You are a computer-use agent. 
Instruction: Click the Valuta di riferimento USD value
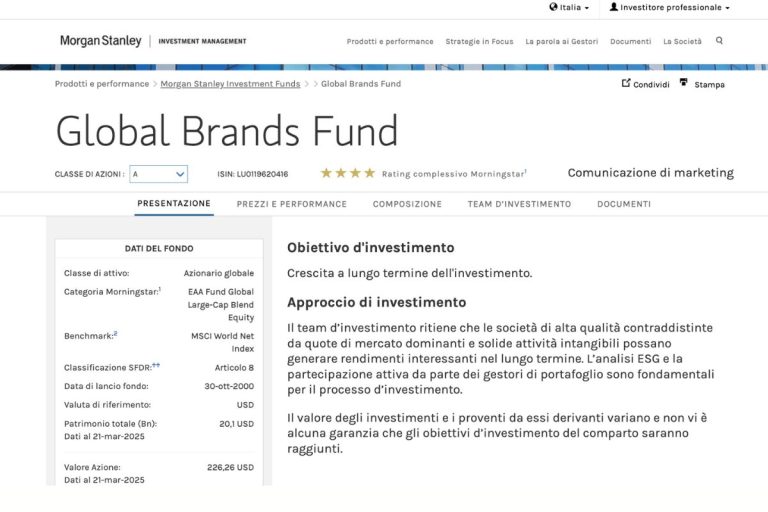pos(245,405)
